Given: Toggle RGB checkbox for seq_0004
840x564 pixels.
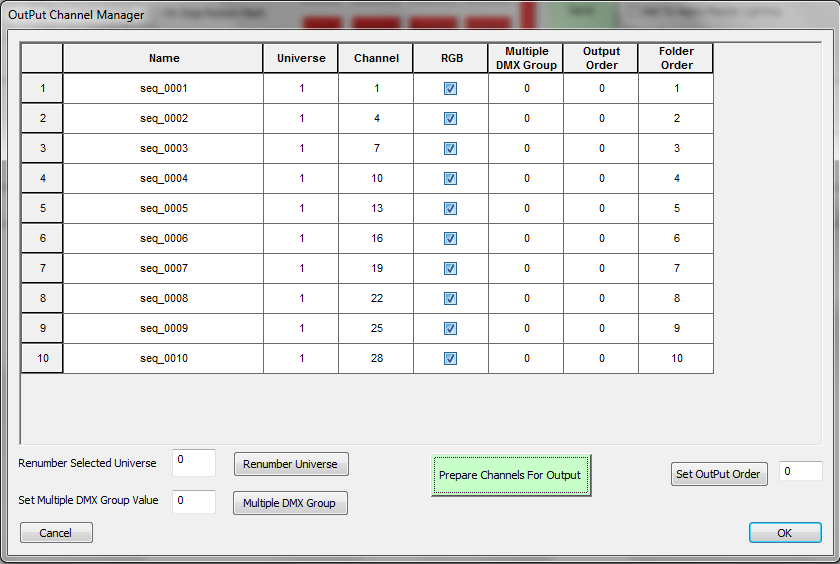Looking at the screenshot, I should pos(451,178).
